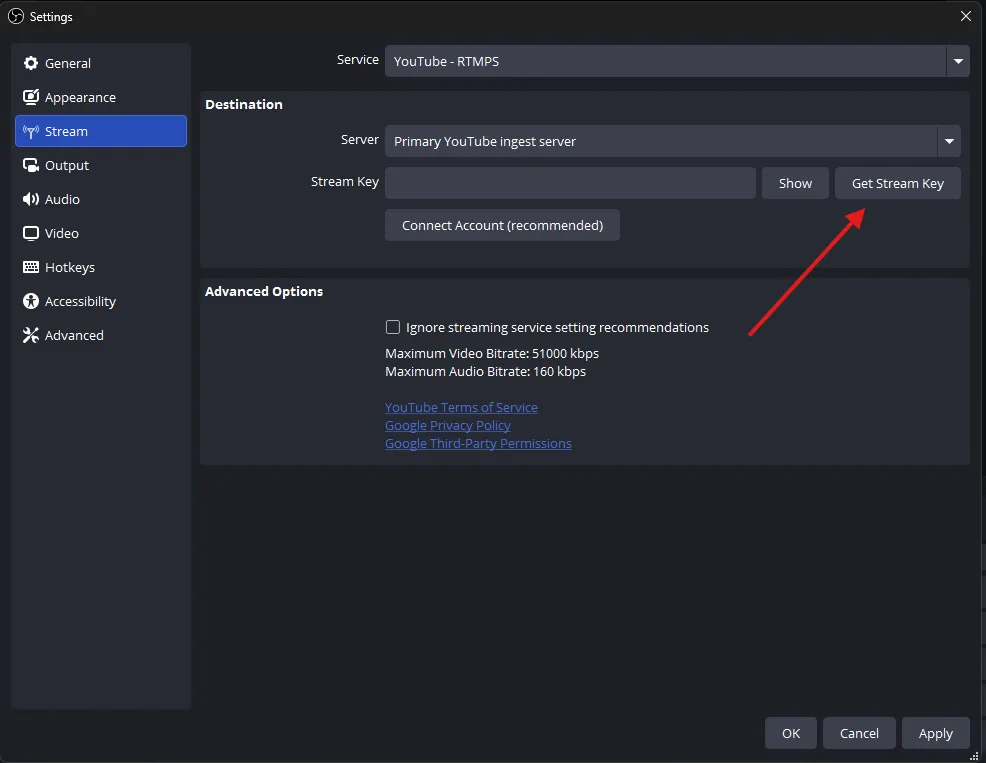986x763 pixels.
Task: Click the Get Stream Key button
Action: pos(897,183)
